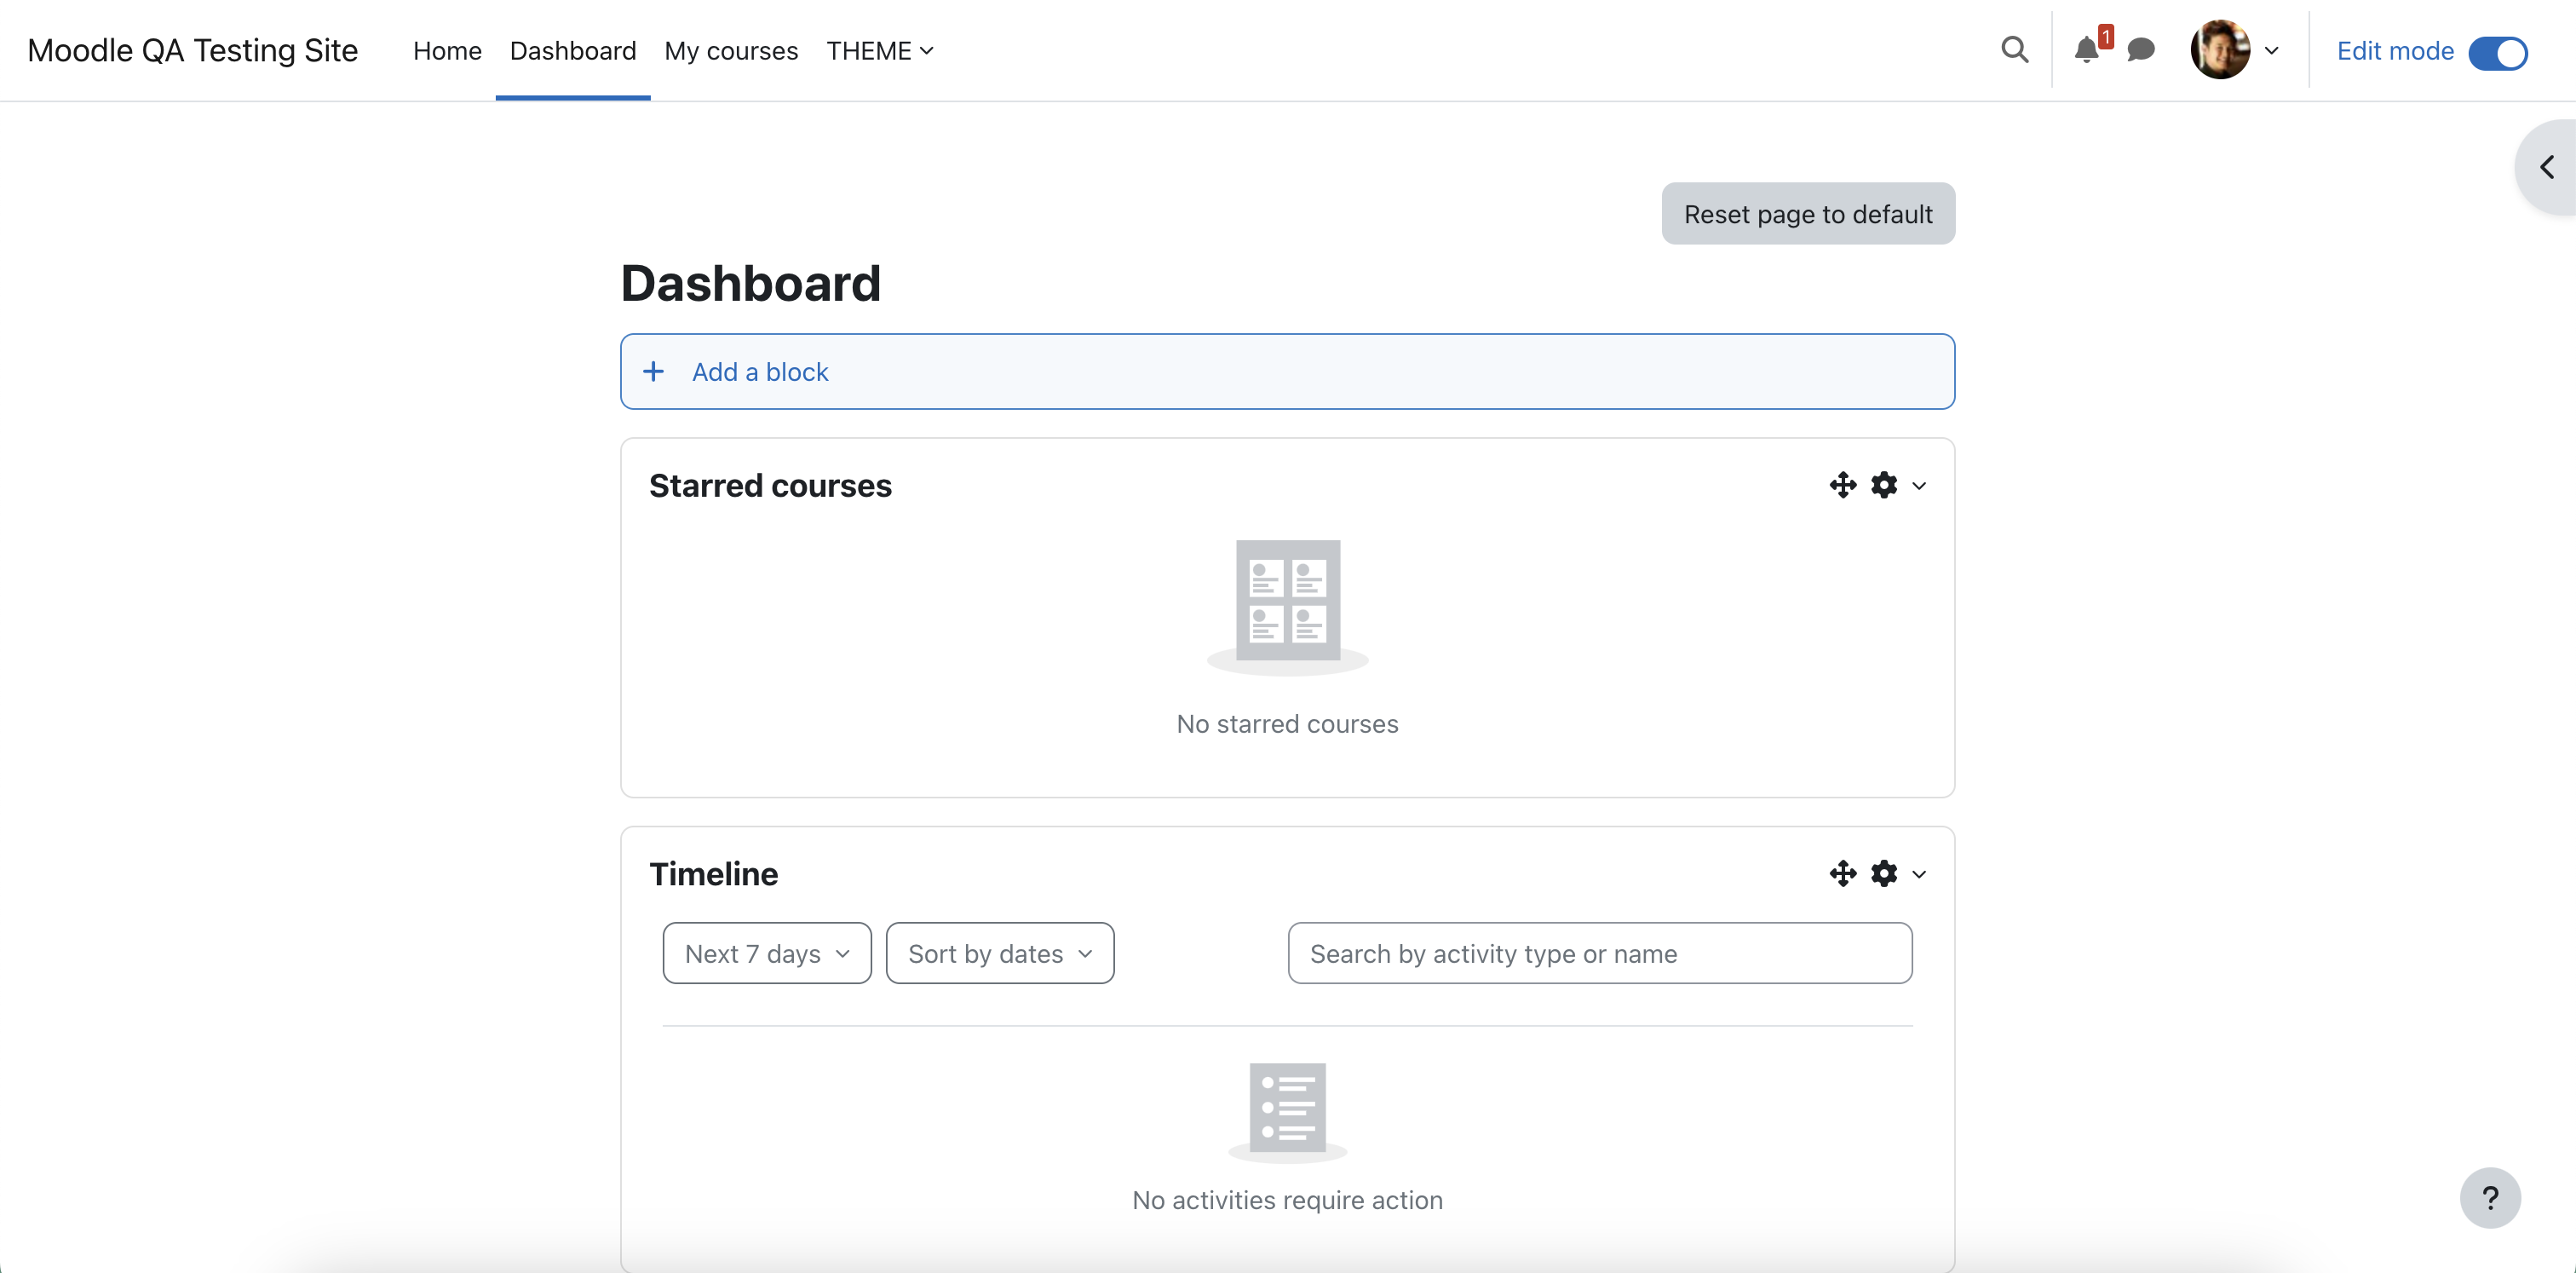Viewport: 2576px width, 1273px height.
Task: Expand the user menu chevron
Action: (2271, 51)
